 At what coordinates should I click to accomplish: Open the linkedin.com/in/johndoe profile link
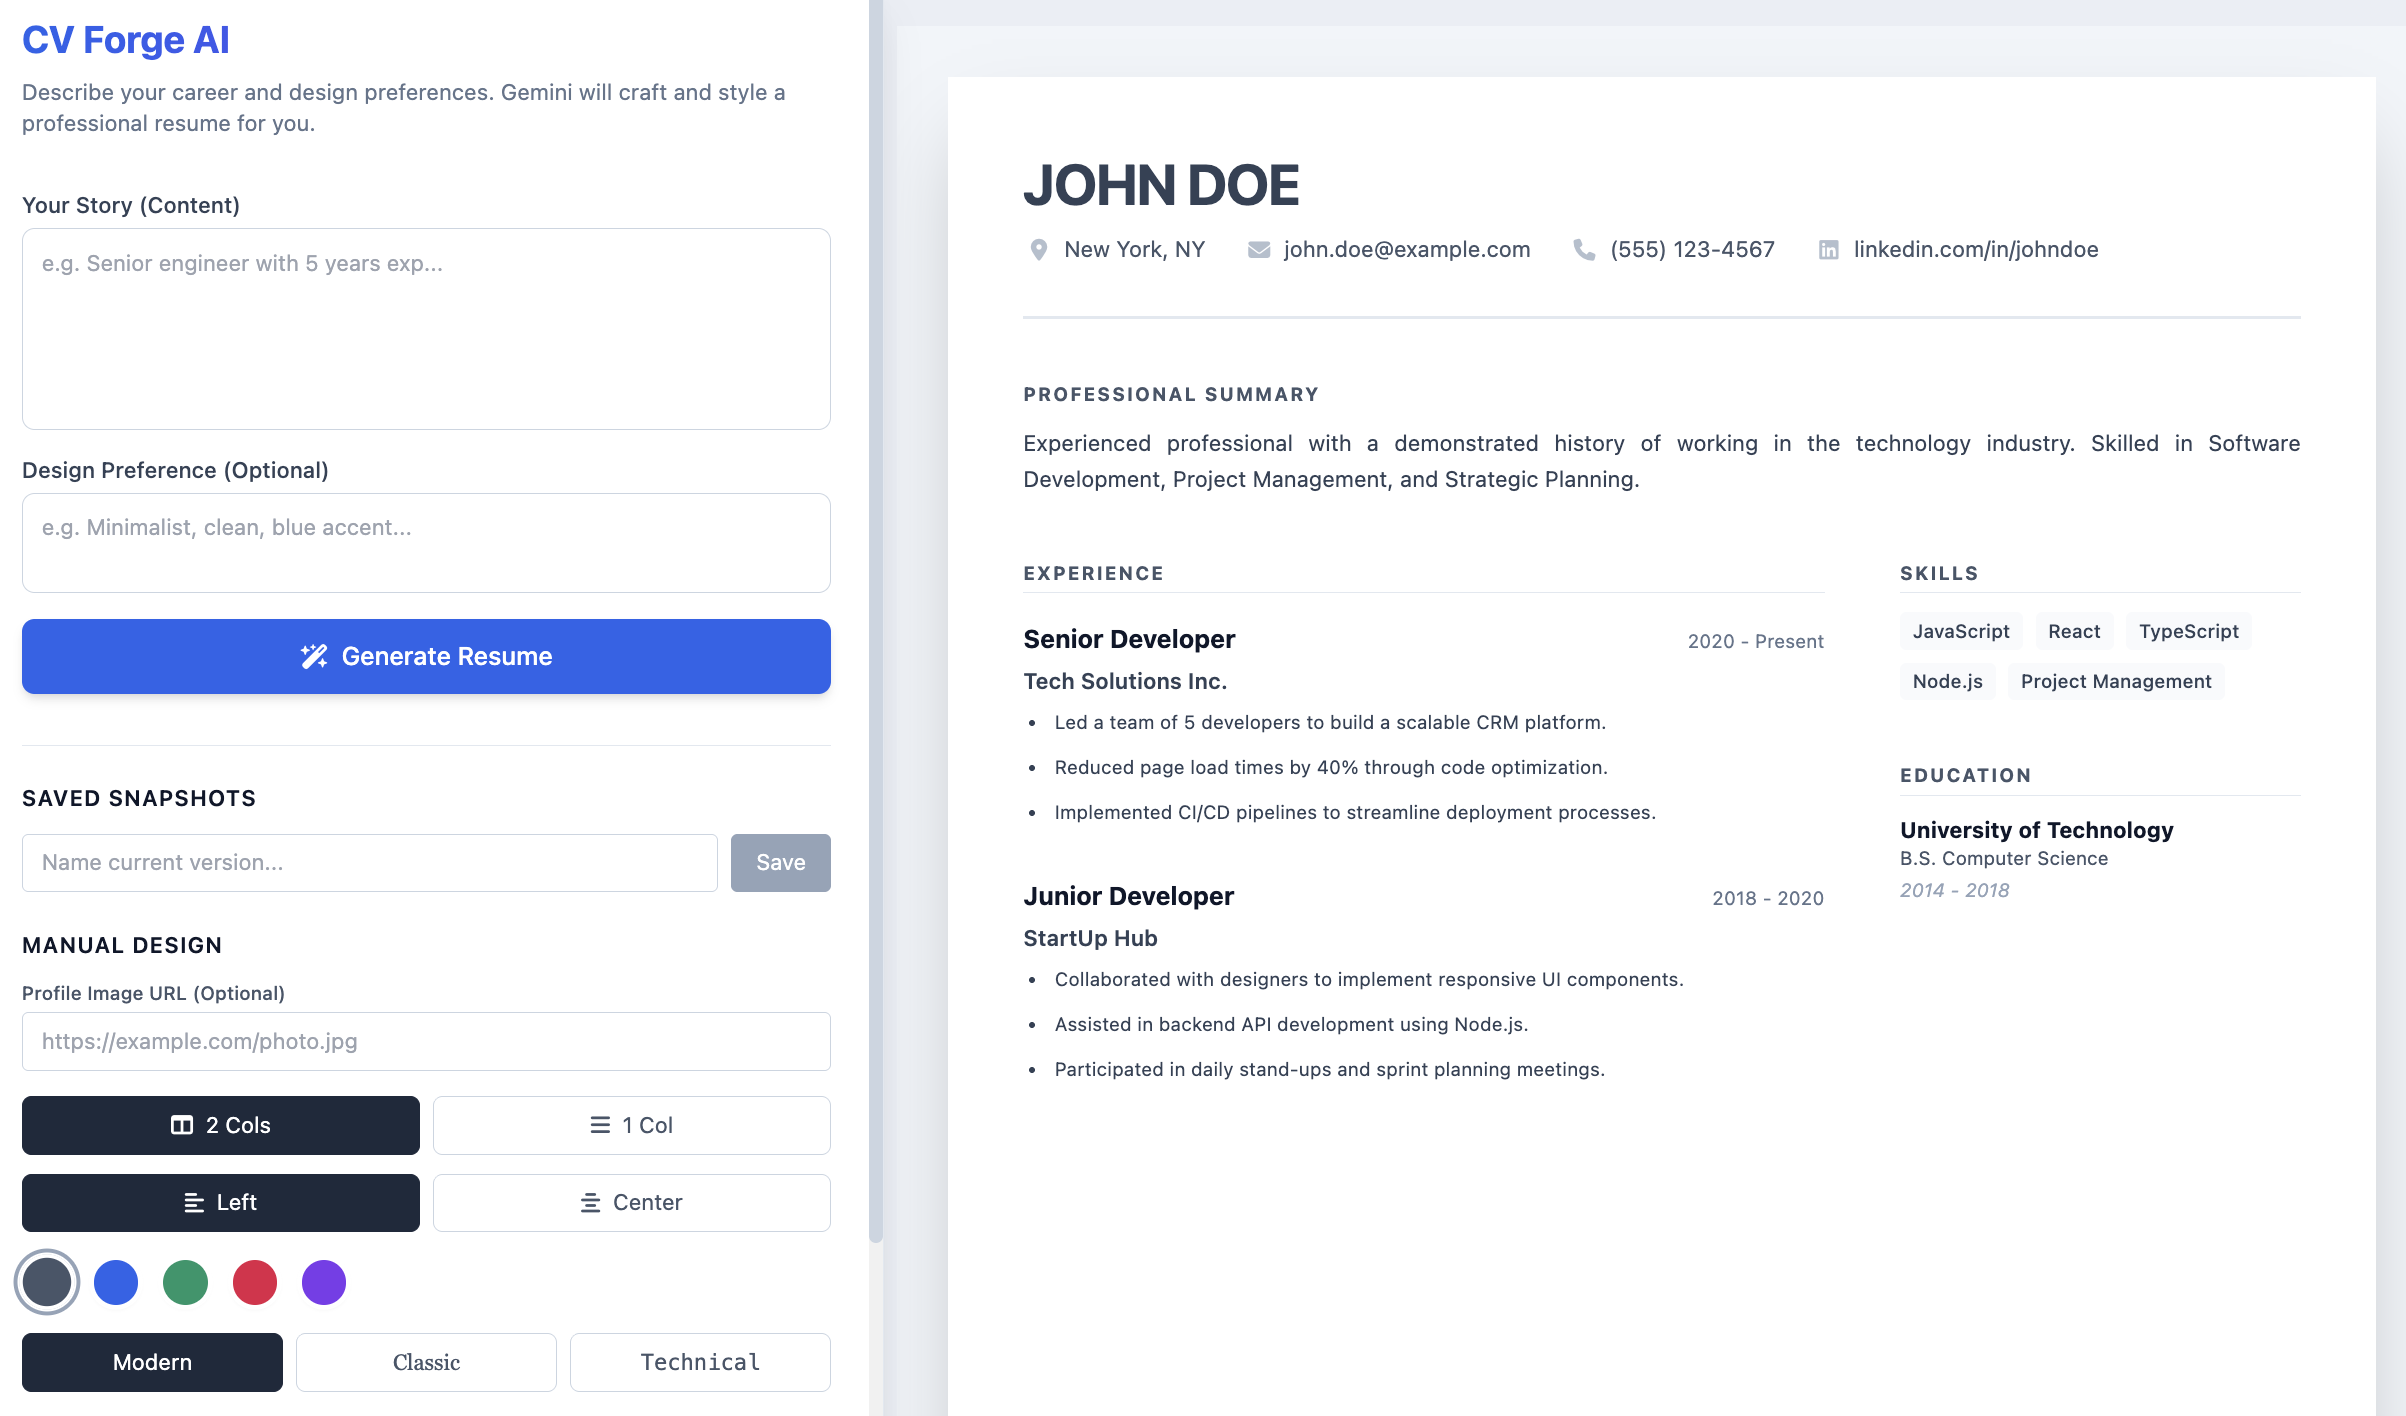point(1976,250)
